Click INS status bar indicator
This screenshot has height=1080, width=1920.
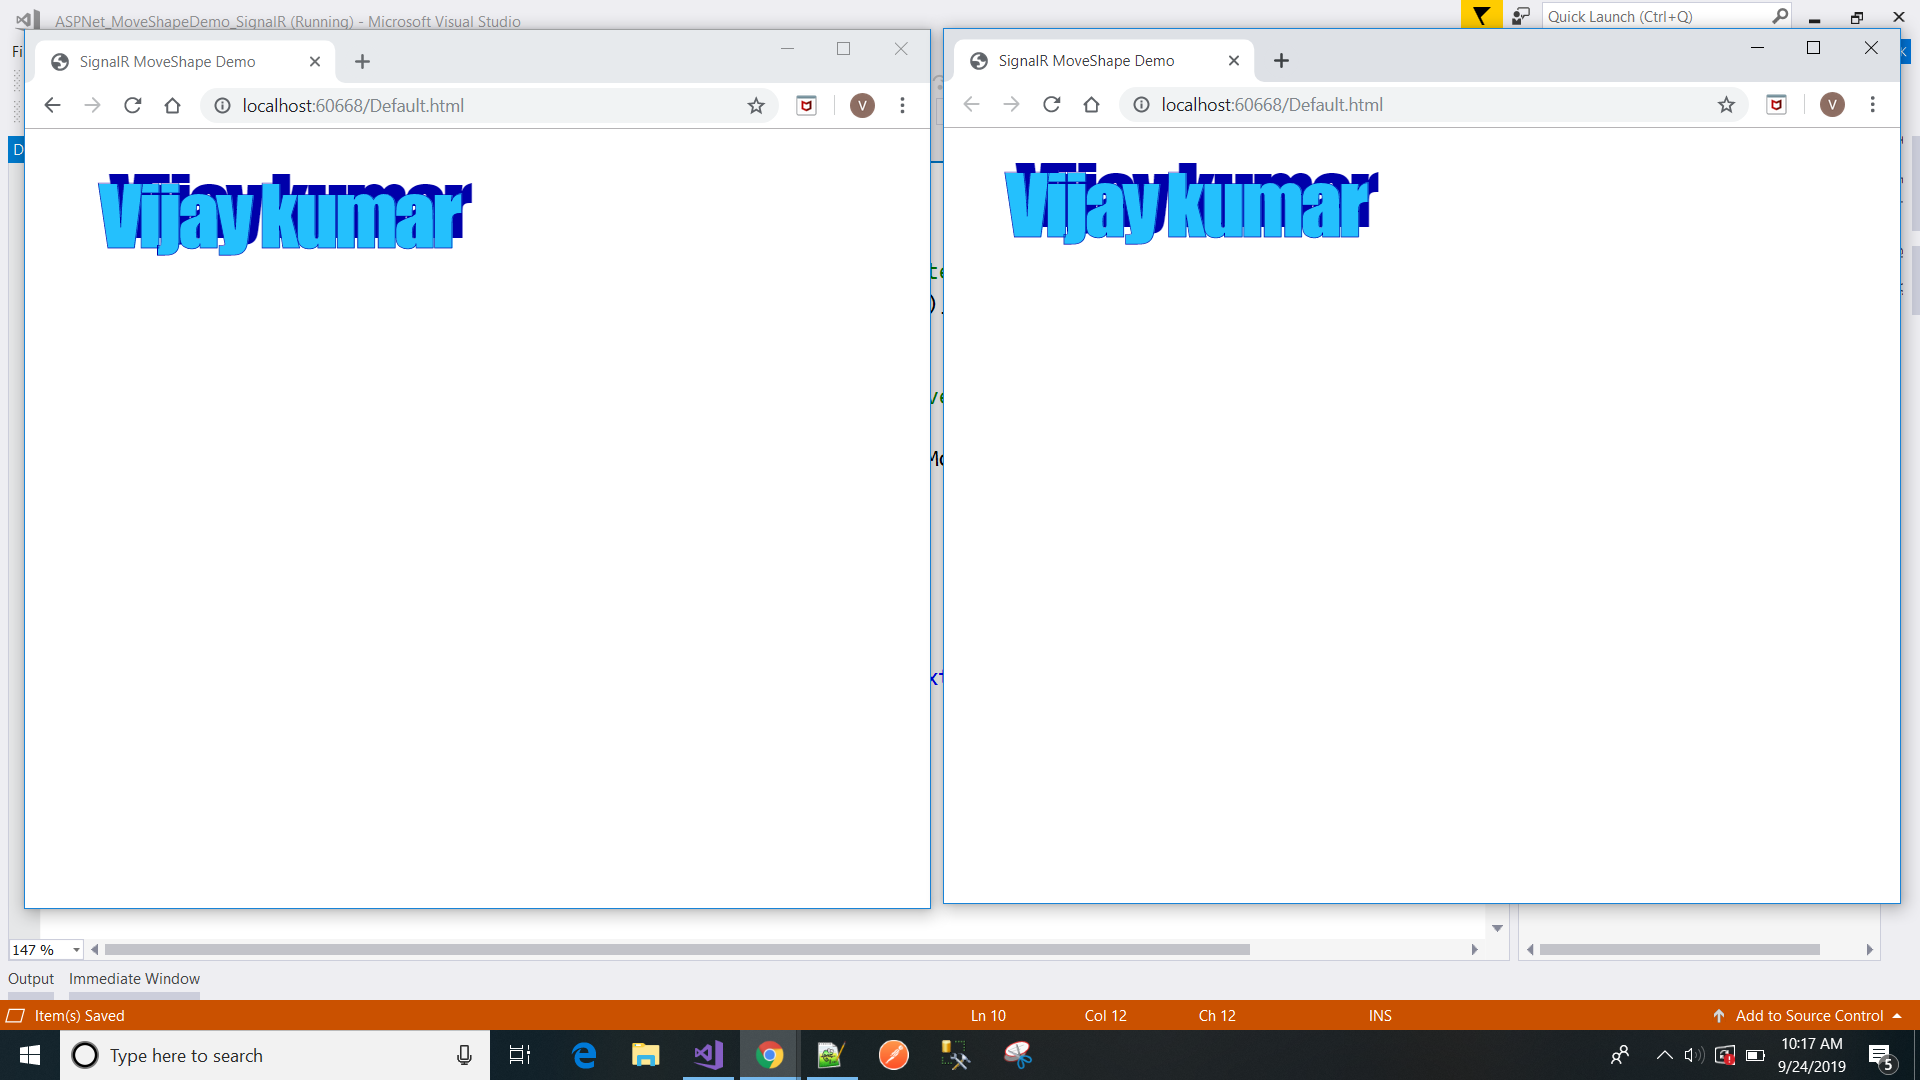(1380, 1016)
